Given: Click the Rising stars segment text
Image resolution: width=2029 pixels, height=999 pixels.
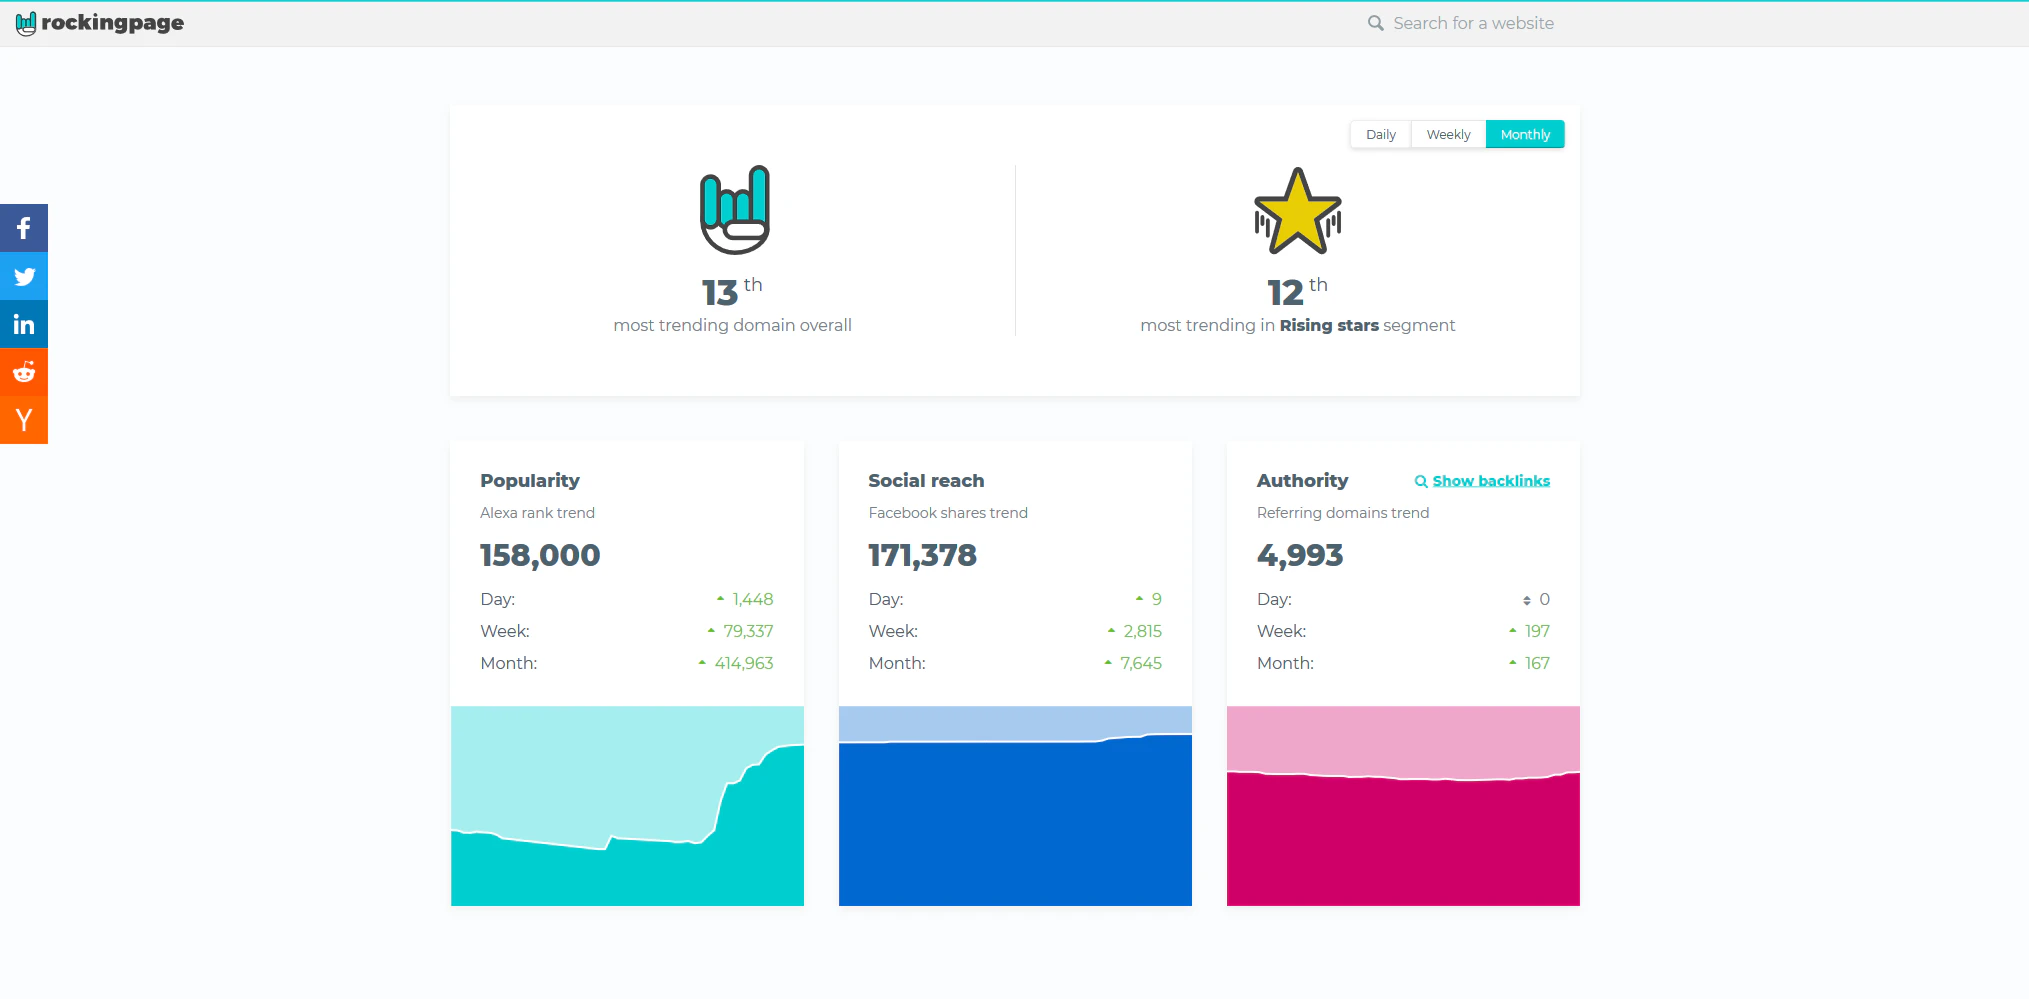Looking at the screenshot, I should [x=1298, y=325].
